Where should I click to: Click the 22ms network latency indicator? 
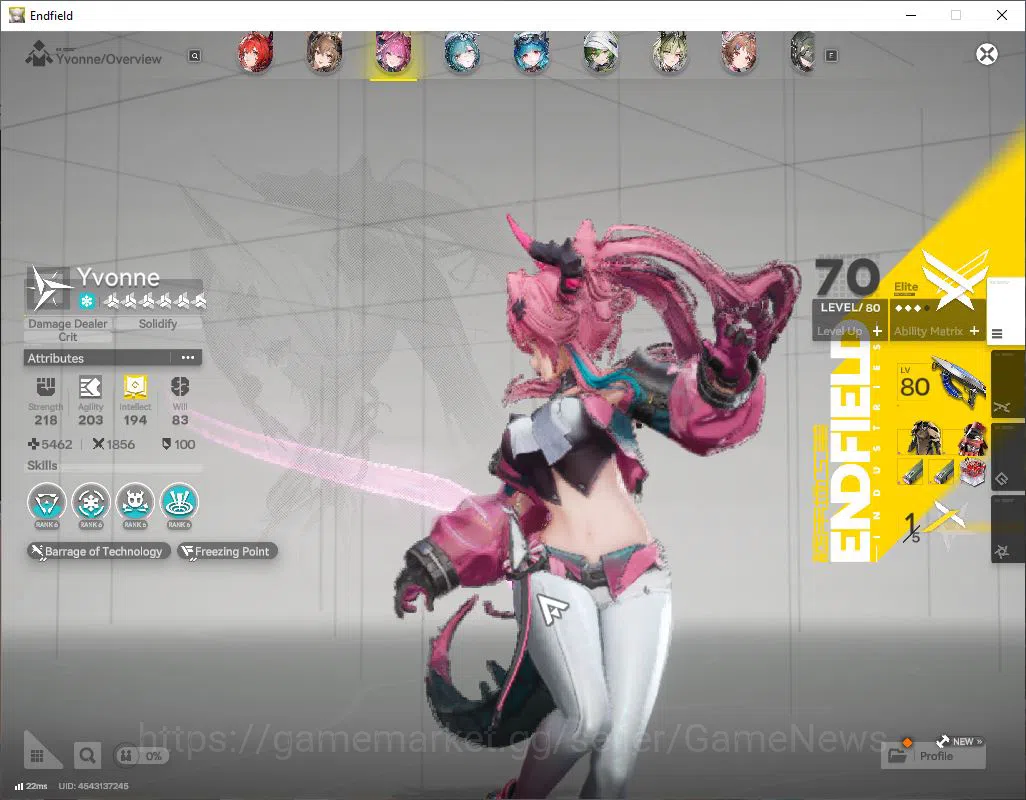(x=31, y=786)
